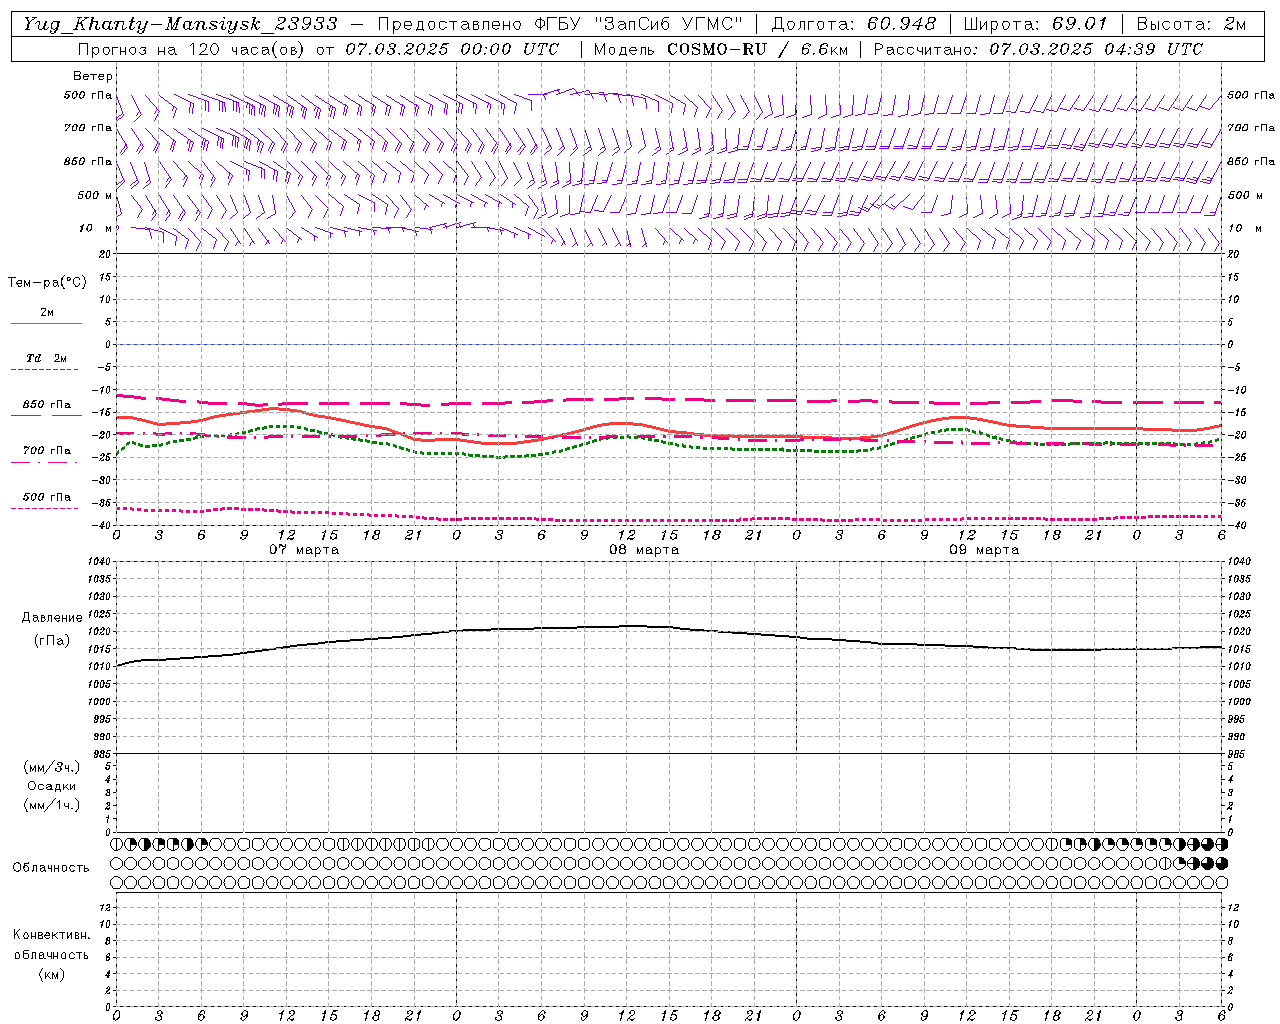Click Рассчитано: 07.03.2025 04:39 UTC timestamp
This screenshot has height=1024, width=1280.
tap(1038, 49)
